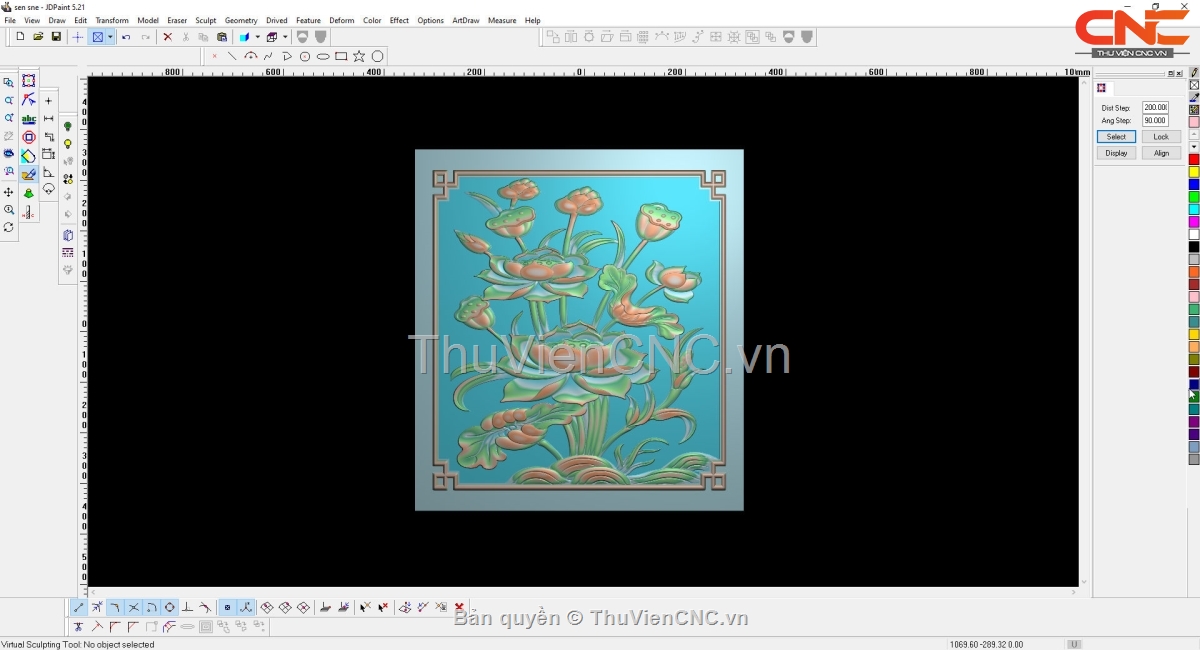Click the yellow light bulb icon
Screen dimensions: 1200x650
coord(68,144)
